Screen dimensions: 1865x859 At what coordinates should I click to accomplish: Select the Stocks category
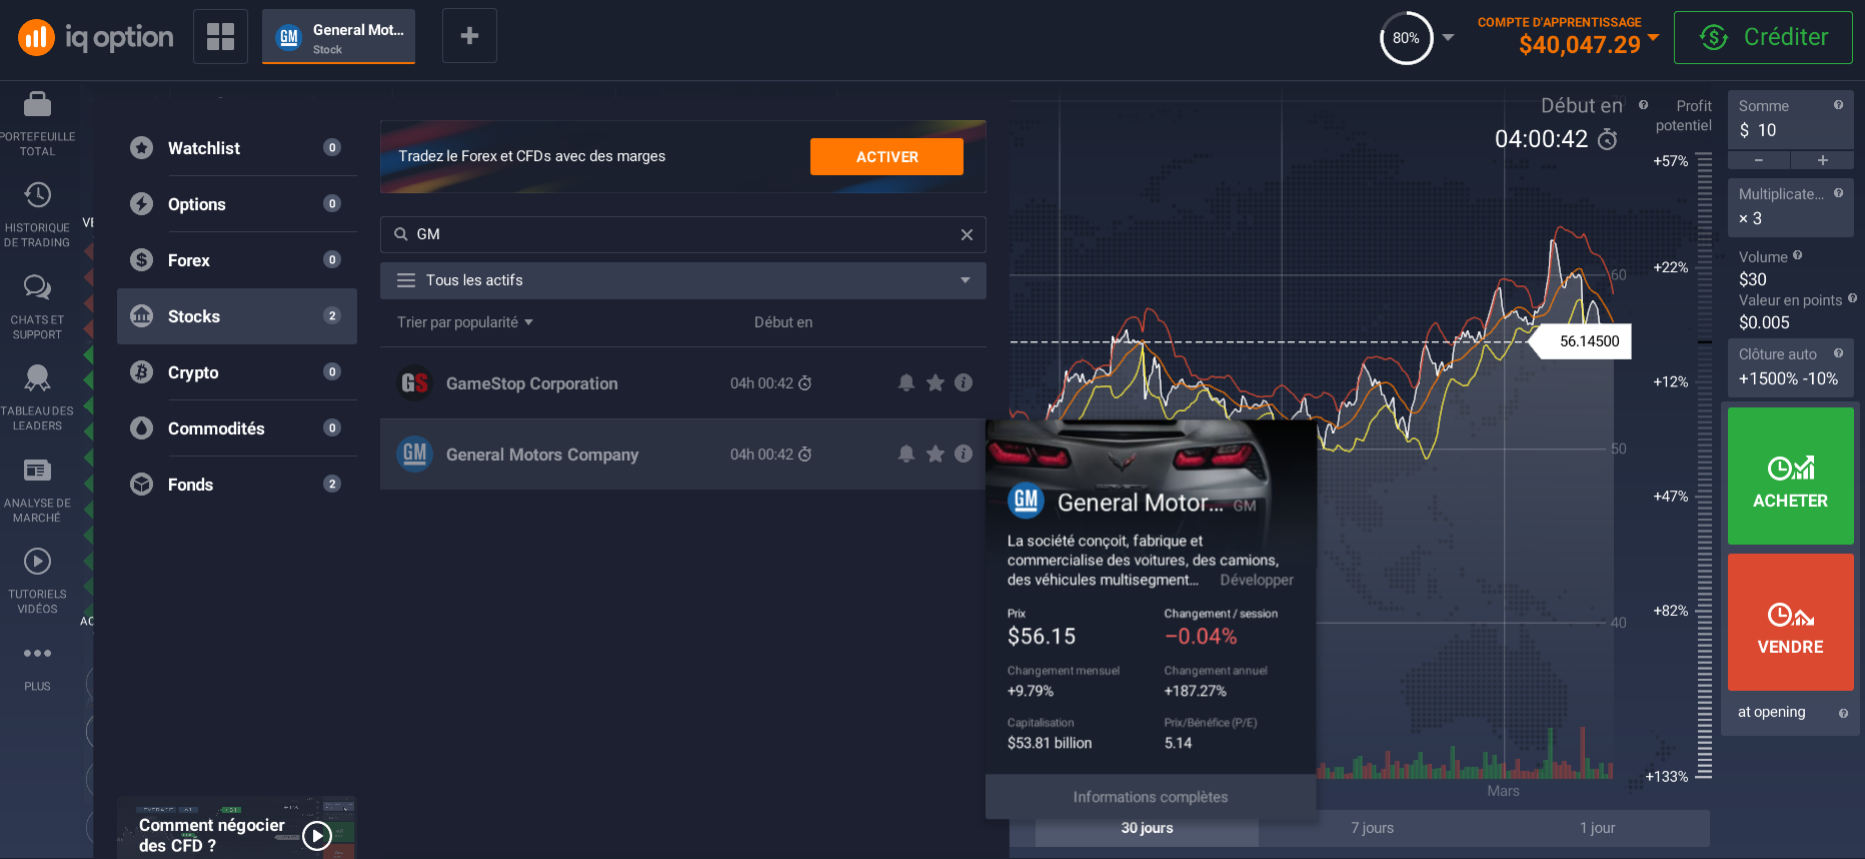click(237, 316)
